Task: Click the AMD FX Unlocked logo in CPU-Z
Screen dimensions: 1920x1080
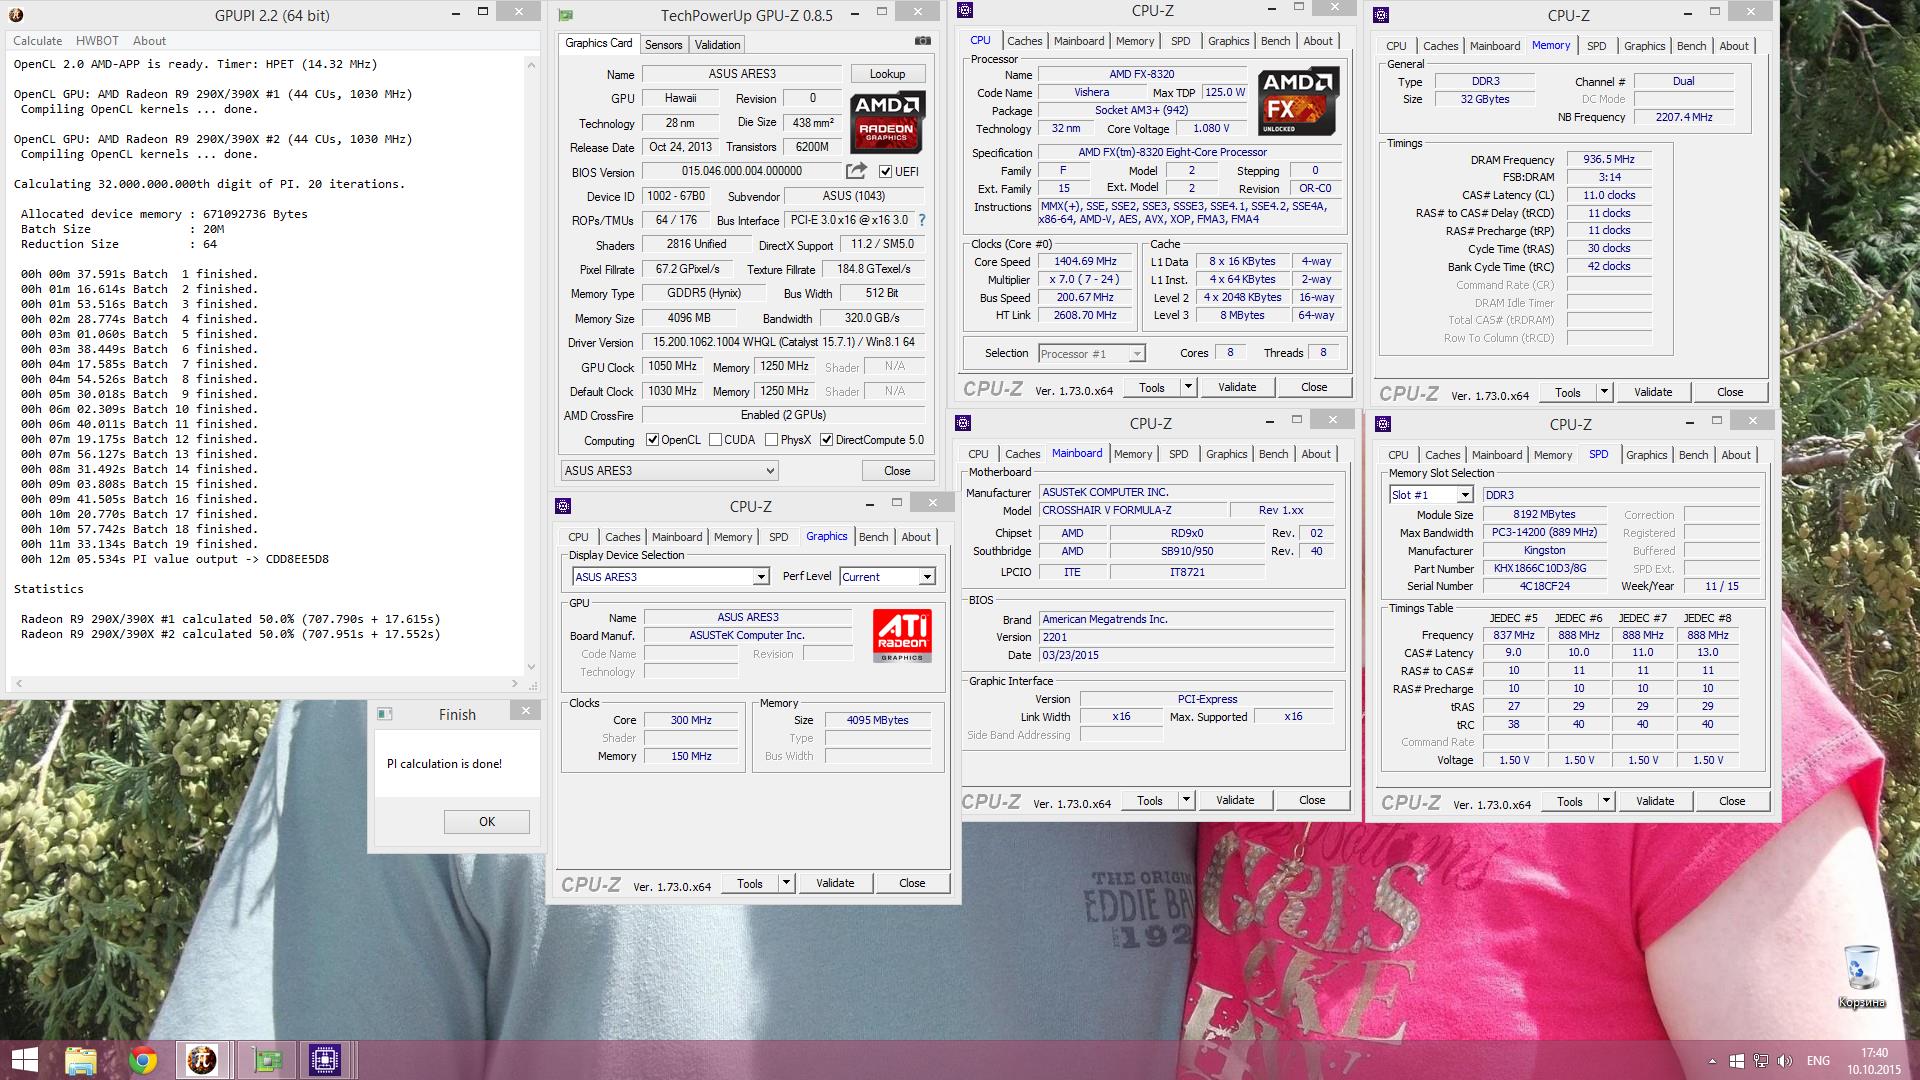Action: pyautogui.click(x=1297, y=101)
